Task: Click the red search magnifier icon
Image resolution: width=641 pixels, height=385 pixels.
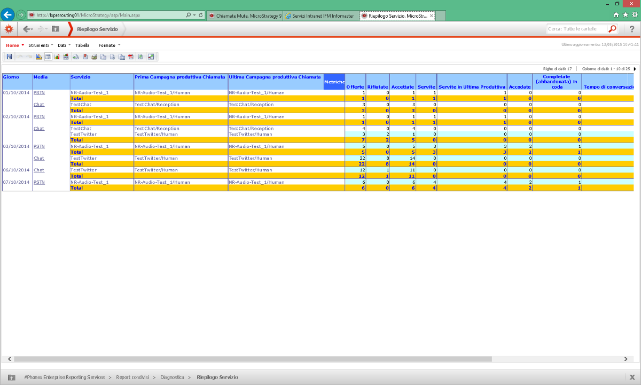Action: pos(612,29)
